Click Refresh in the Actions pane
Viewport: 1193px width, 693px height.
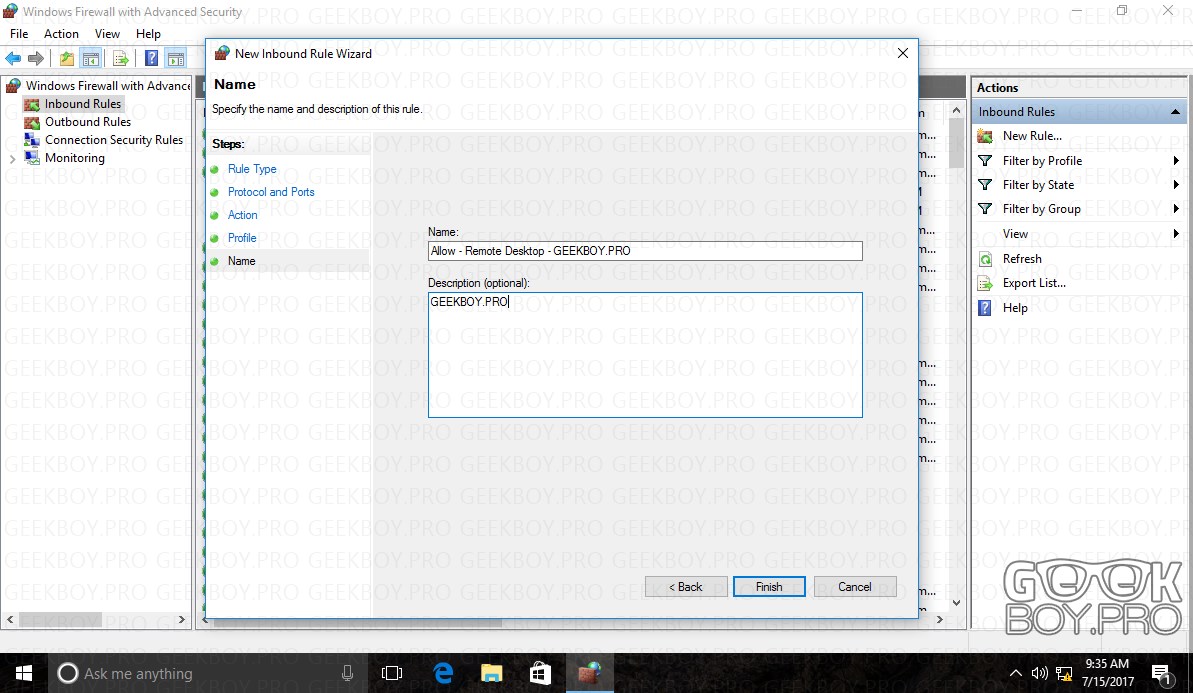[x=1022, y=259]
